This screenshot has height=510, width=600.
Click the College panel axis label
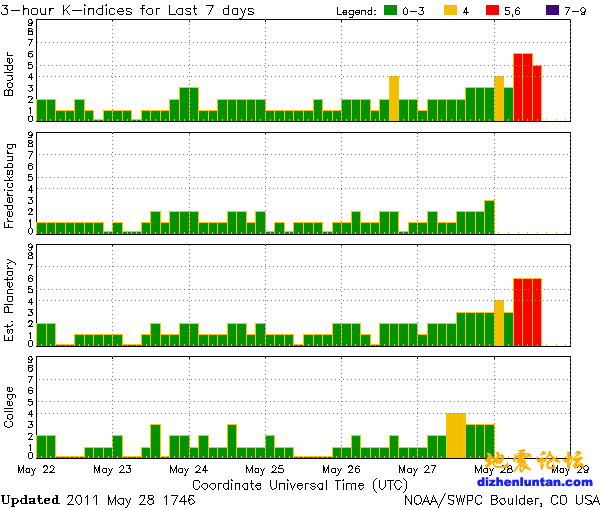pos(10,412)
